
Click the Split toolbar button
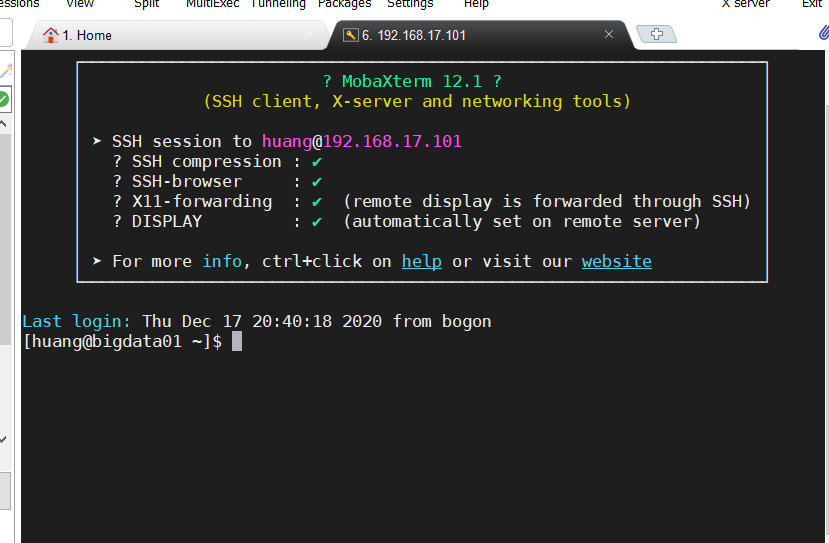coord(146,4)
